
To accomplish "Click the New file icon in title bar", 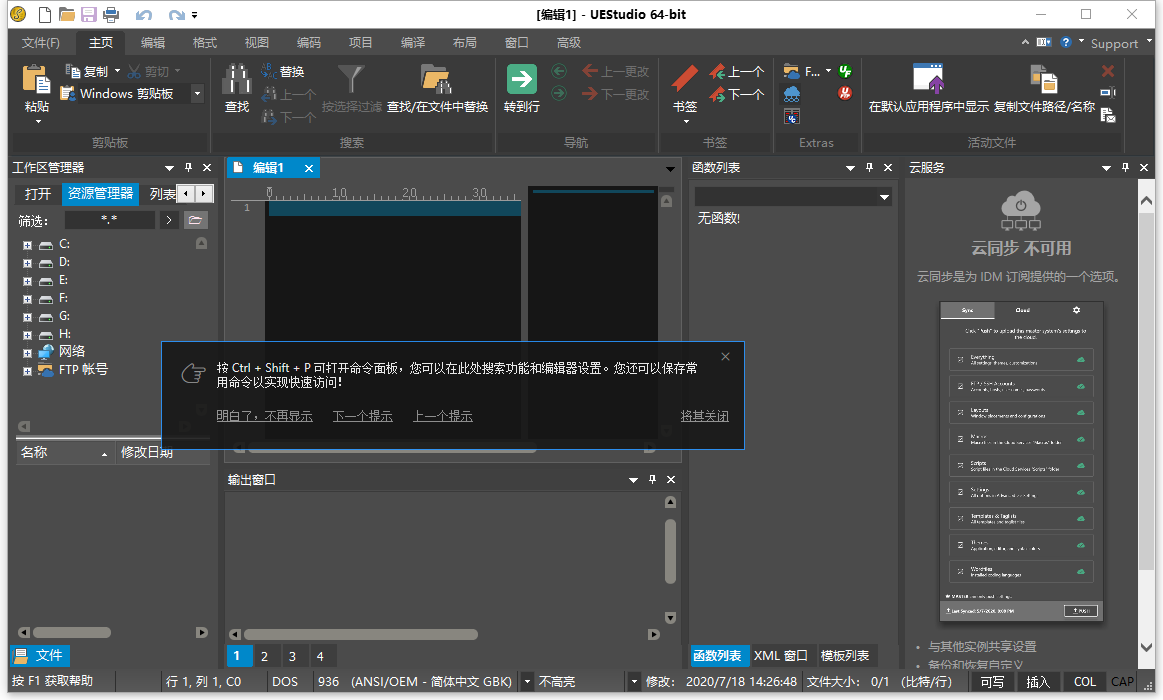I will click(x=45, y=14).
